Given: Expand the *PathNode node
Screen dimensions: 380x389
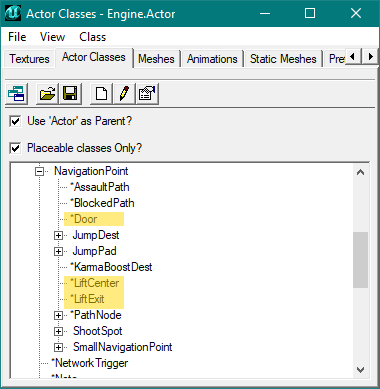Looking at the screenshot, I should point(58,315).
